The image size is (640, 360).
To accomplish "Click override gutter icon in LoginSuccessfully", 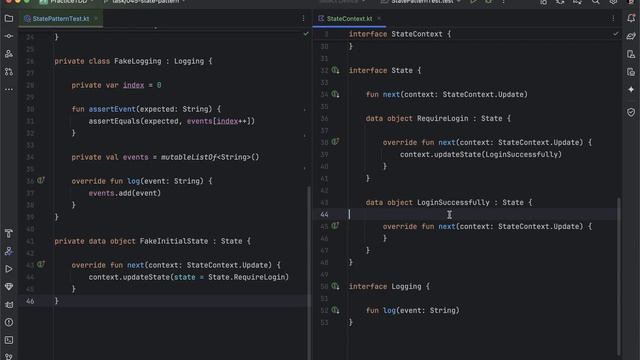I will click(335, 226).
